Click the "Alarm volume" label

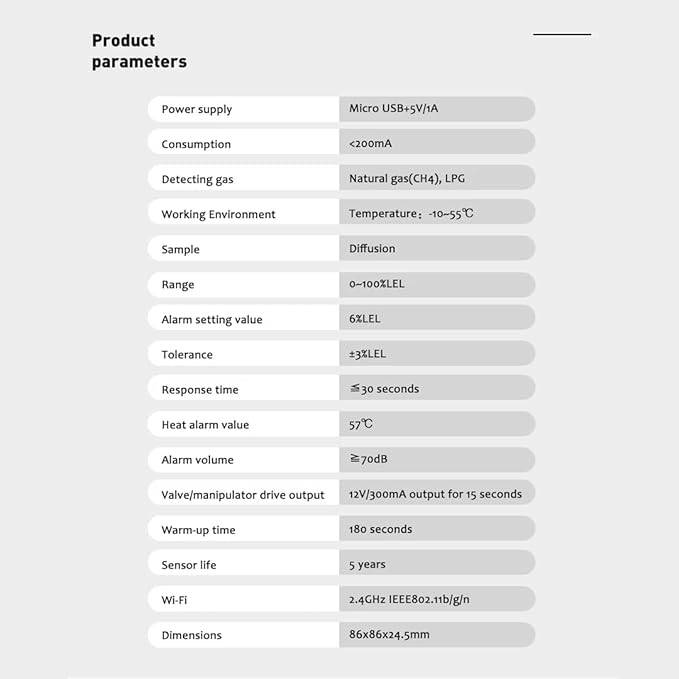[x=197, y=460]
